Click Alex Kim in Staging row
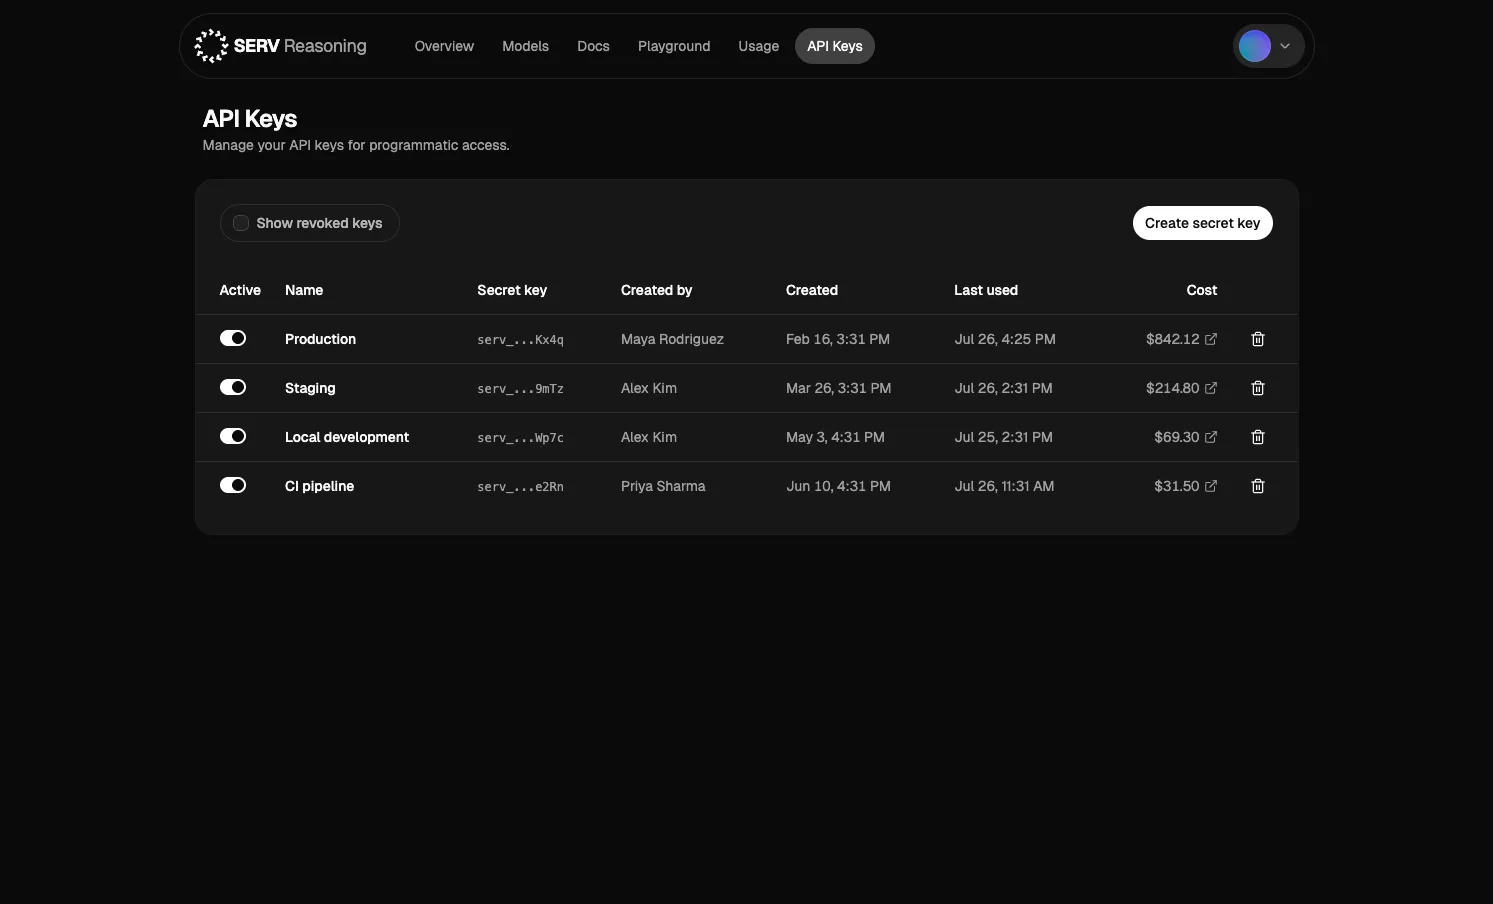This screenshot has height=904, width=1493. 649,388
